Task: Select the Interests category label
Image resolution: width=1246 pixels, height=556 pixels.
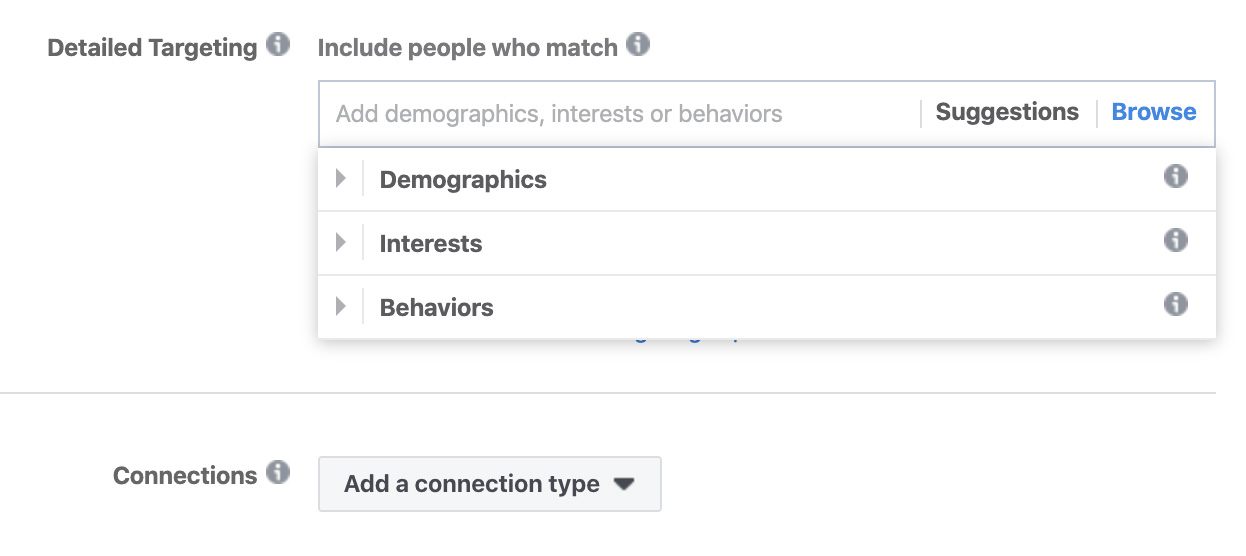Action: (431, 244)
